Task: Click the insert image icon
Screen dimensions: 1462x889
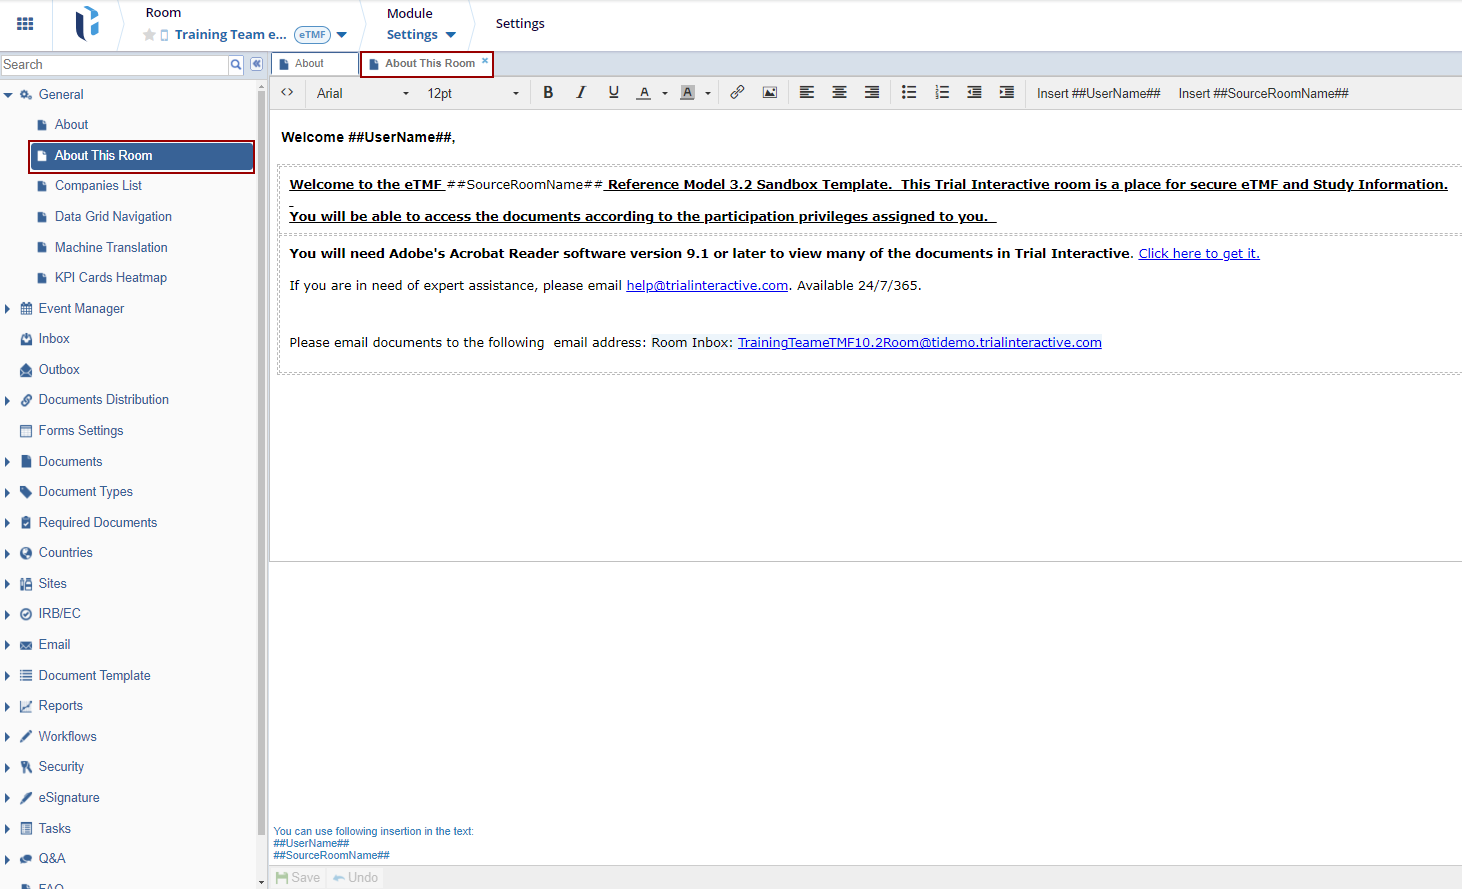Action: click(770, 93)
